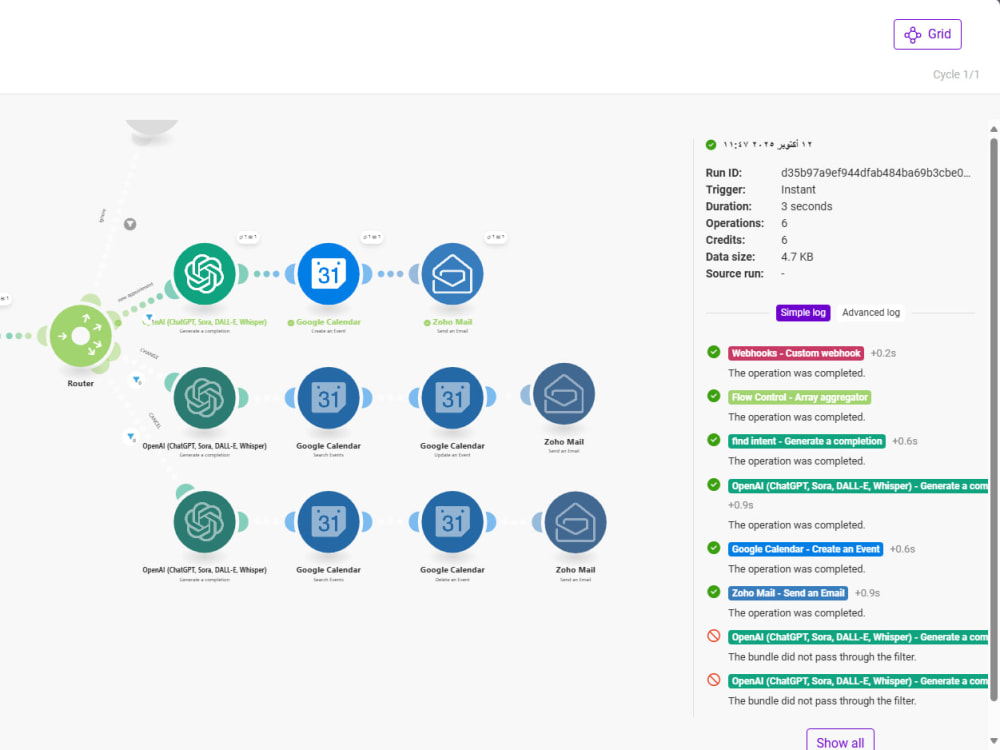Click the run log vertical scrollbar

coord(993,420)
